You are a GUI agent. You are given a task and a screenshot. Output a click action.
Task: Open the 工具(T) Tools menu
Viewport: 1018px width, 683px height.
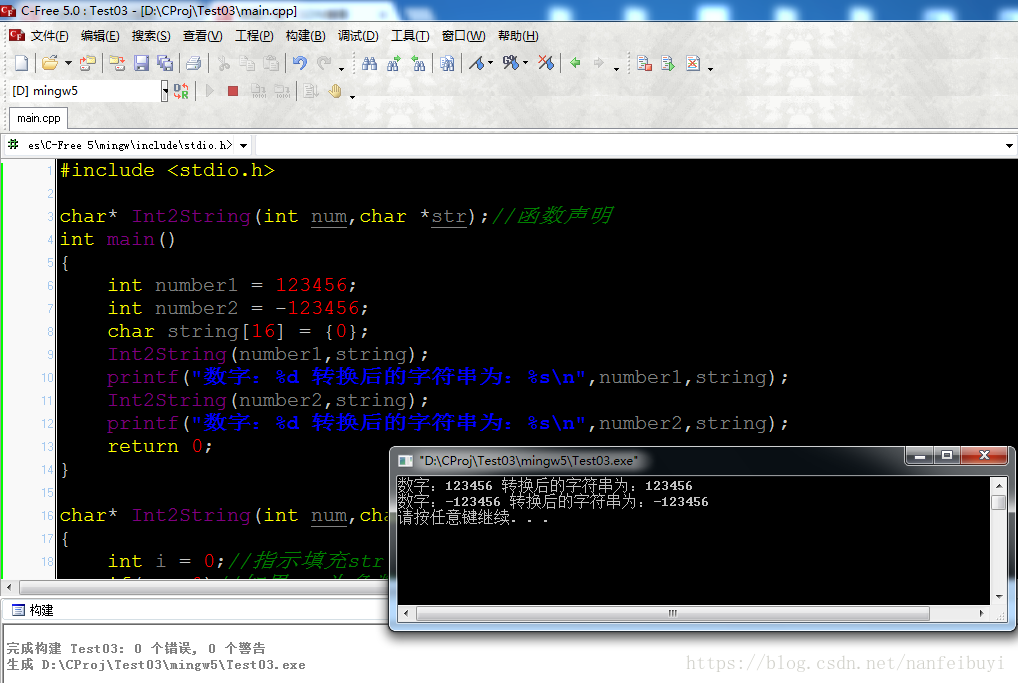click(x=410, y=36)
